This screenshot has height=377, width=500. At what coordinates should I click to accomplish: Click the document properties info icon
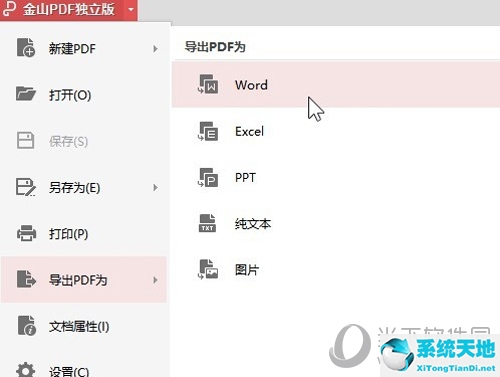[x=26, y=325]
